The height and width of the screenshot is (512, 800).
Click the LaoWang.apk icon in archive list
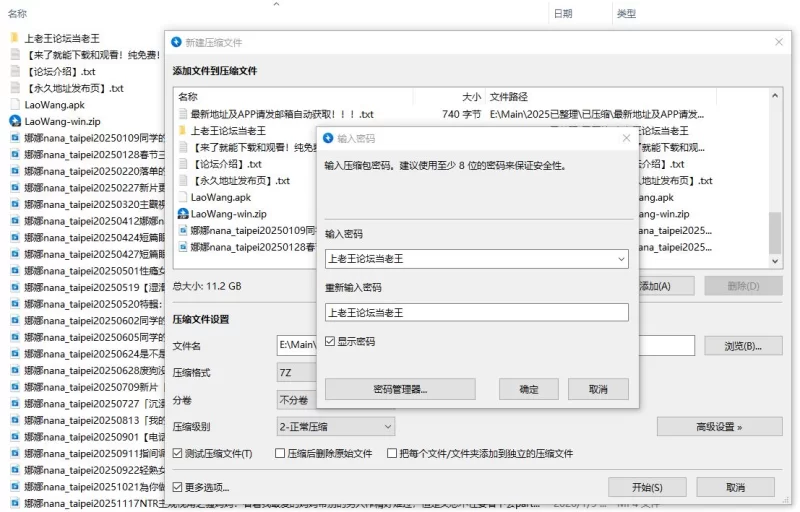point(183,197)
